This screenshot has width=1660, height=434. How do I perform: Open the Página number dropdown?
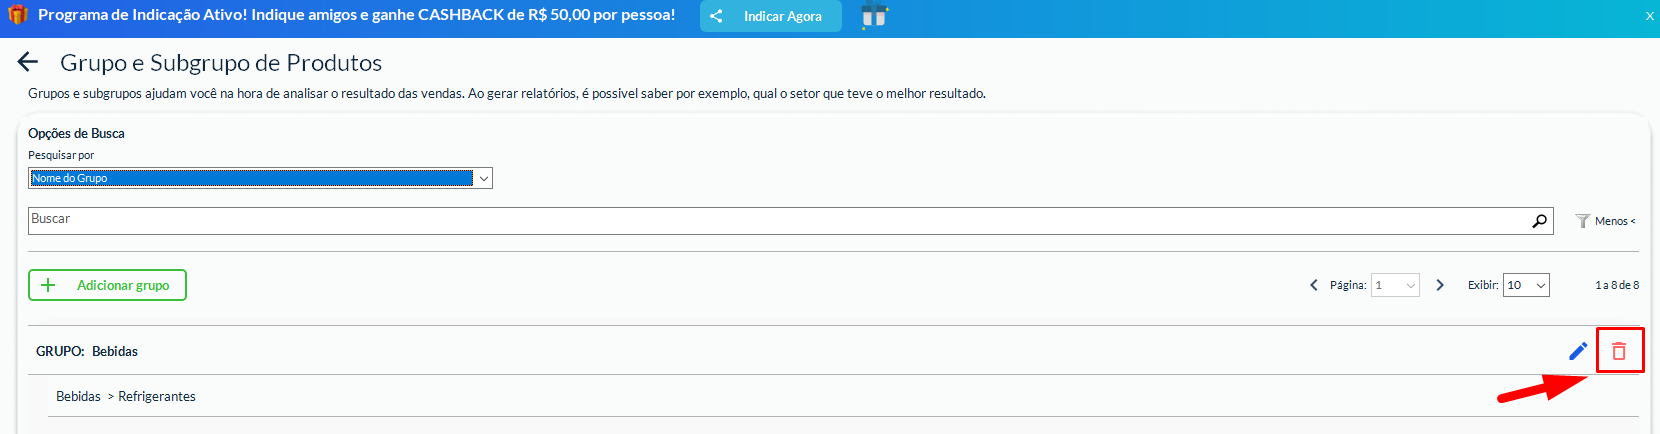tap(1395, 285)
